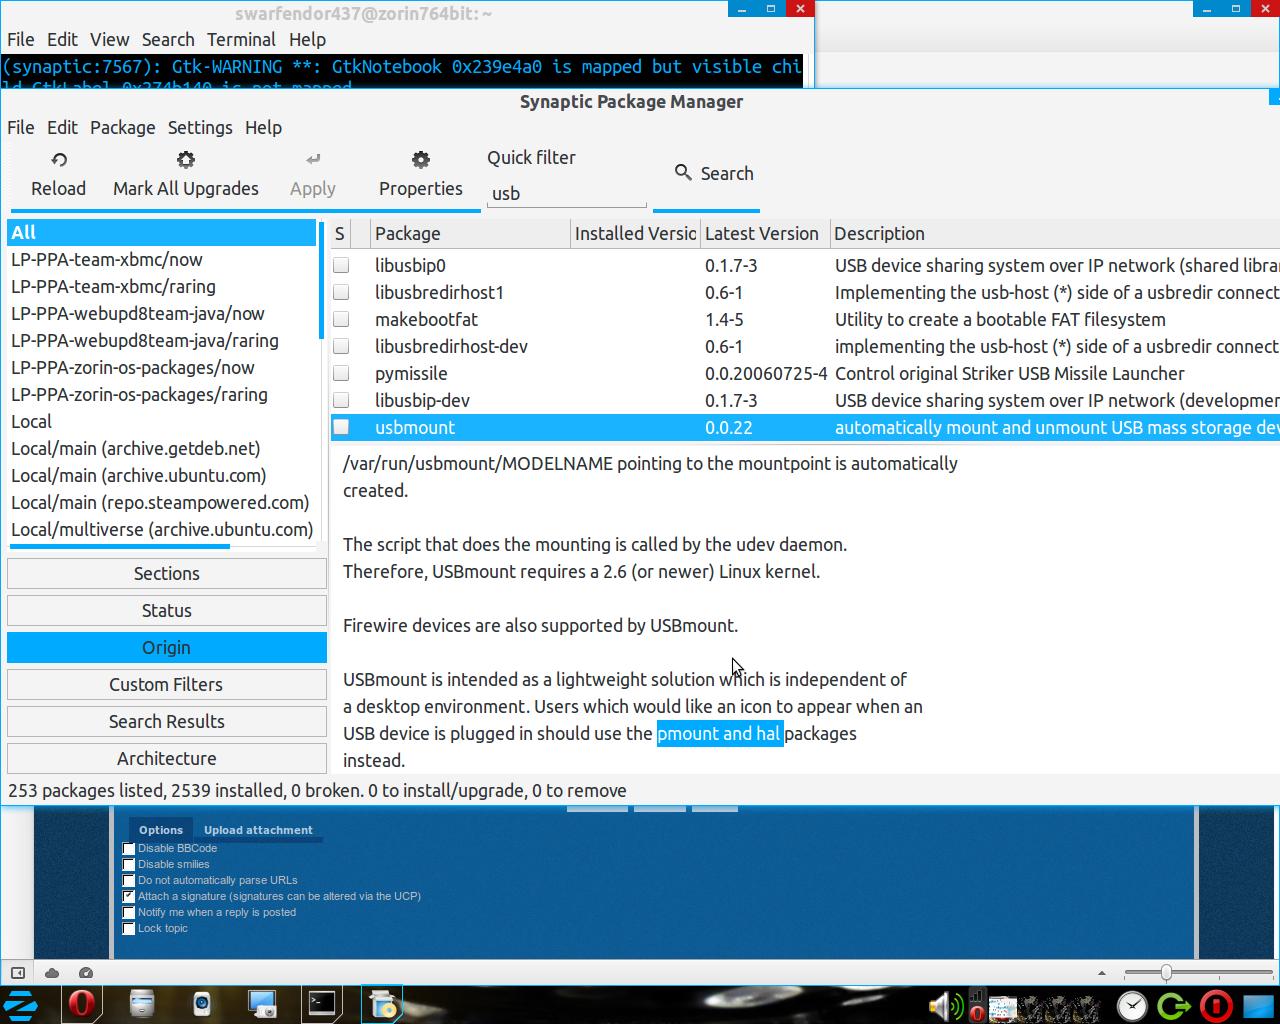Click the Search magnifier icon in Synaptic
The image size is (1280, 1024).
pos(683,173)
